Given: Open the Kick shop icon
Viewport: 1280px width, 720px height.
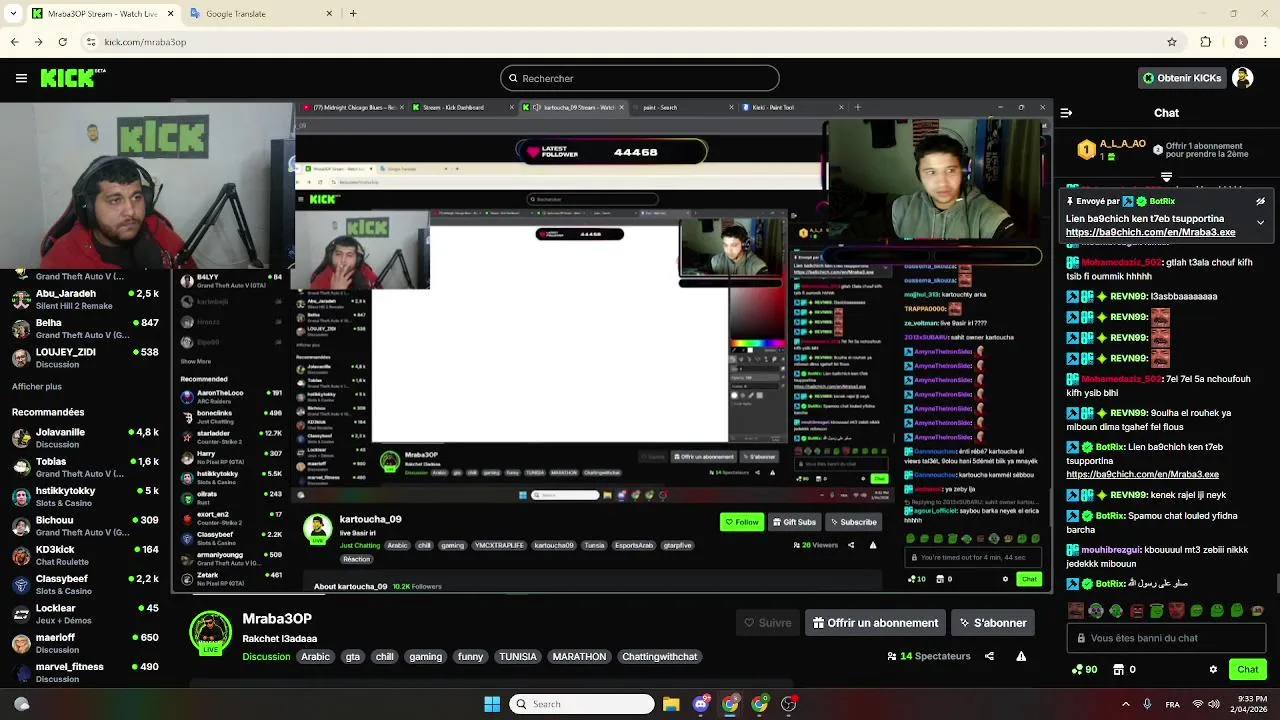Looking at the screenshot, I should coord(1119,669).
